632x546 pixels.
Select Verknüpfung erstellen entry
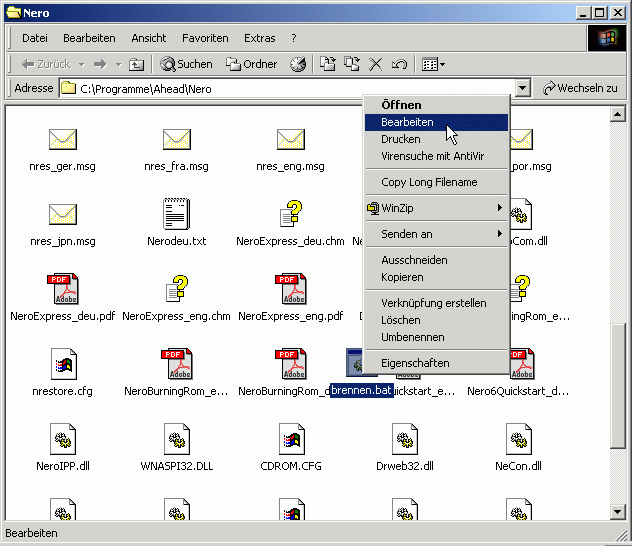pyautogui.click(x=436, y=303)
